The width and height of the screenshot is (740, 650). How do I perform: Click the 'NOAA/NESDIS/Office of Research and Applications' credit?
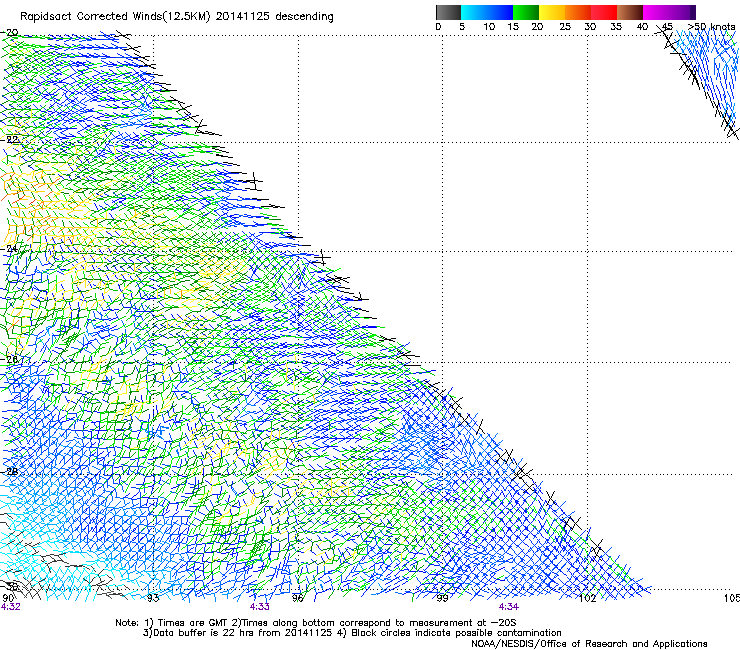tap(589, 644)
